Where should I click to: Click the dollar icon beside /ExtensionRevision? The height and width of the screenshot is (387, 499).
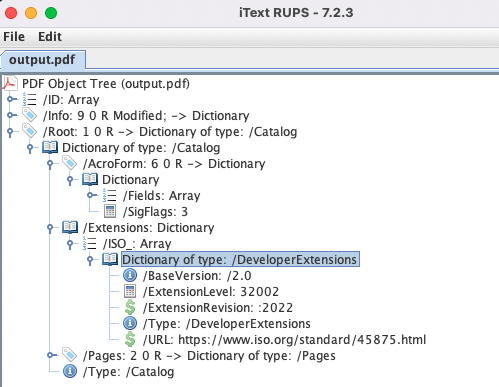[130, 307]
